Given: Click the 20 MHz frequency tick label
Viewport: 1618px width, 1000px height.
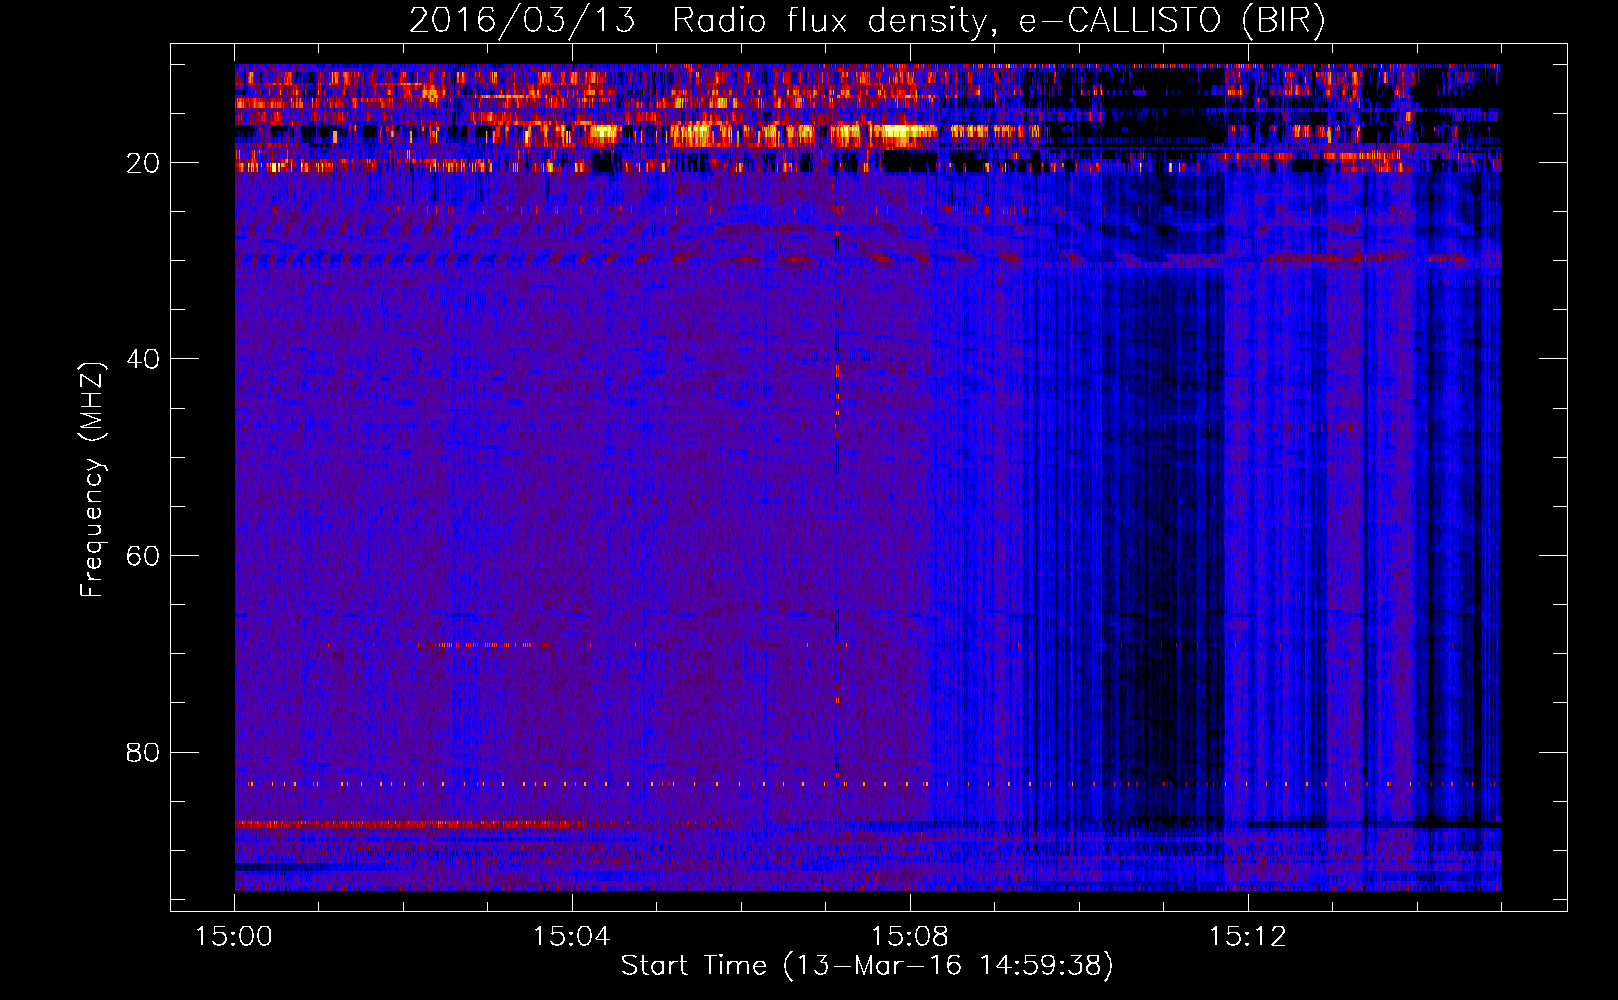Looking at the screenshot, I should click(x=144, y=163).
